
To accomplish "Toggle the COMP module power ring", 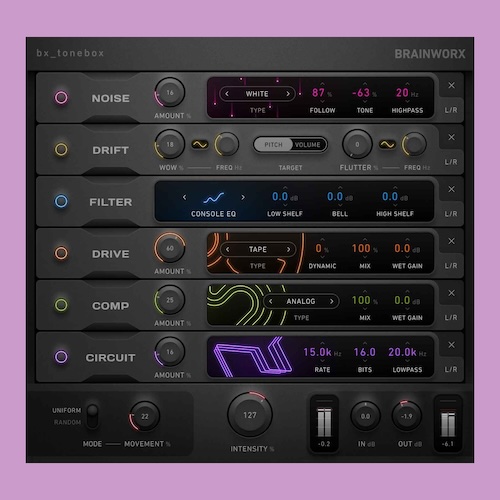I will click(x=61, y=305).
